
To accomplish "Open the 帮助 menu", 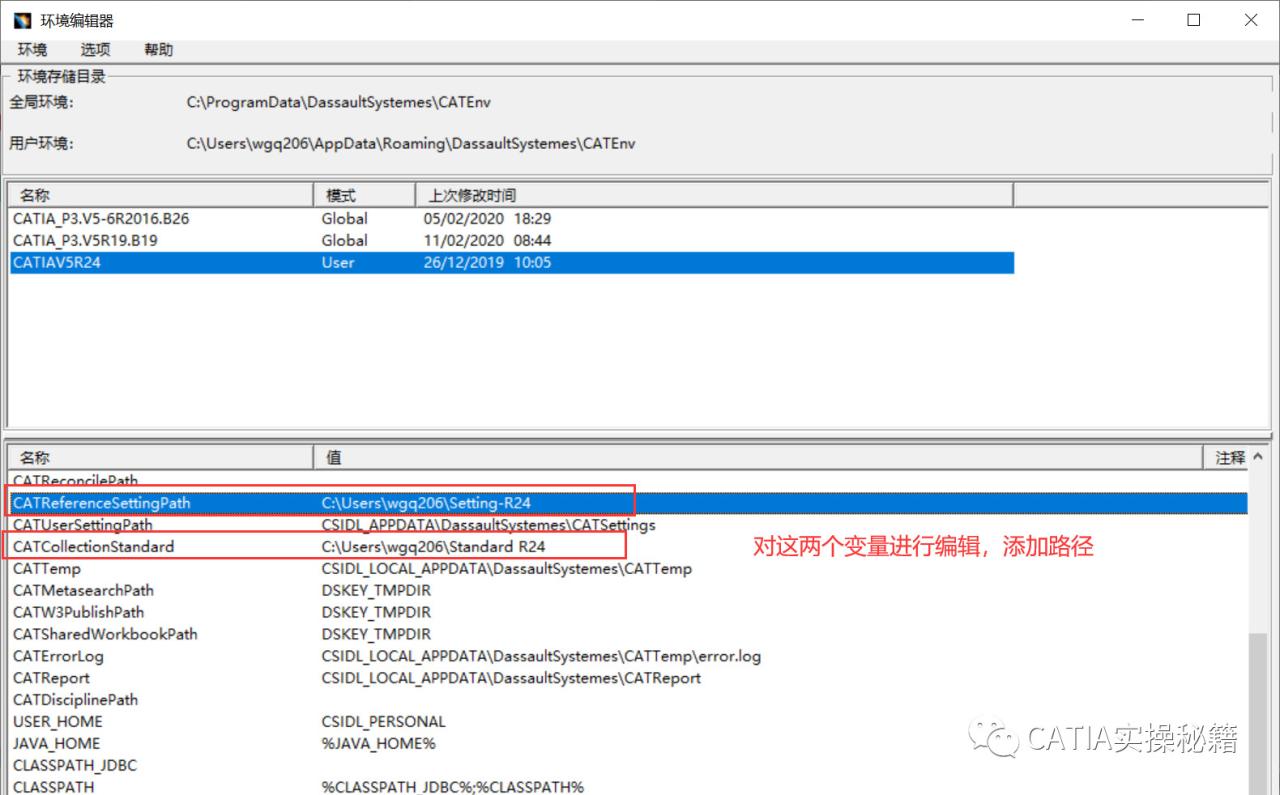I will [x=157, y=49].
